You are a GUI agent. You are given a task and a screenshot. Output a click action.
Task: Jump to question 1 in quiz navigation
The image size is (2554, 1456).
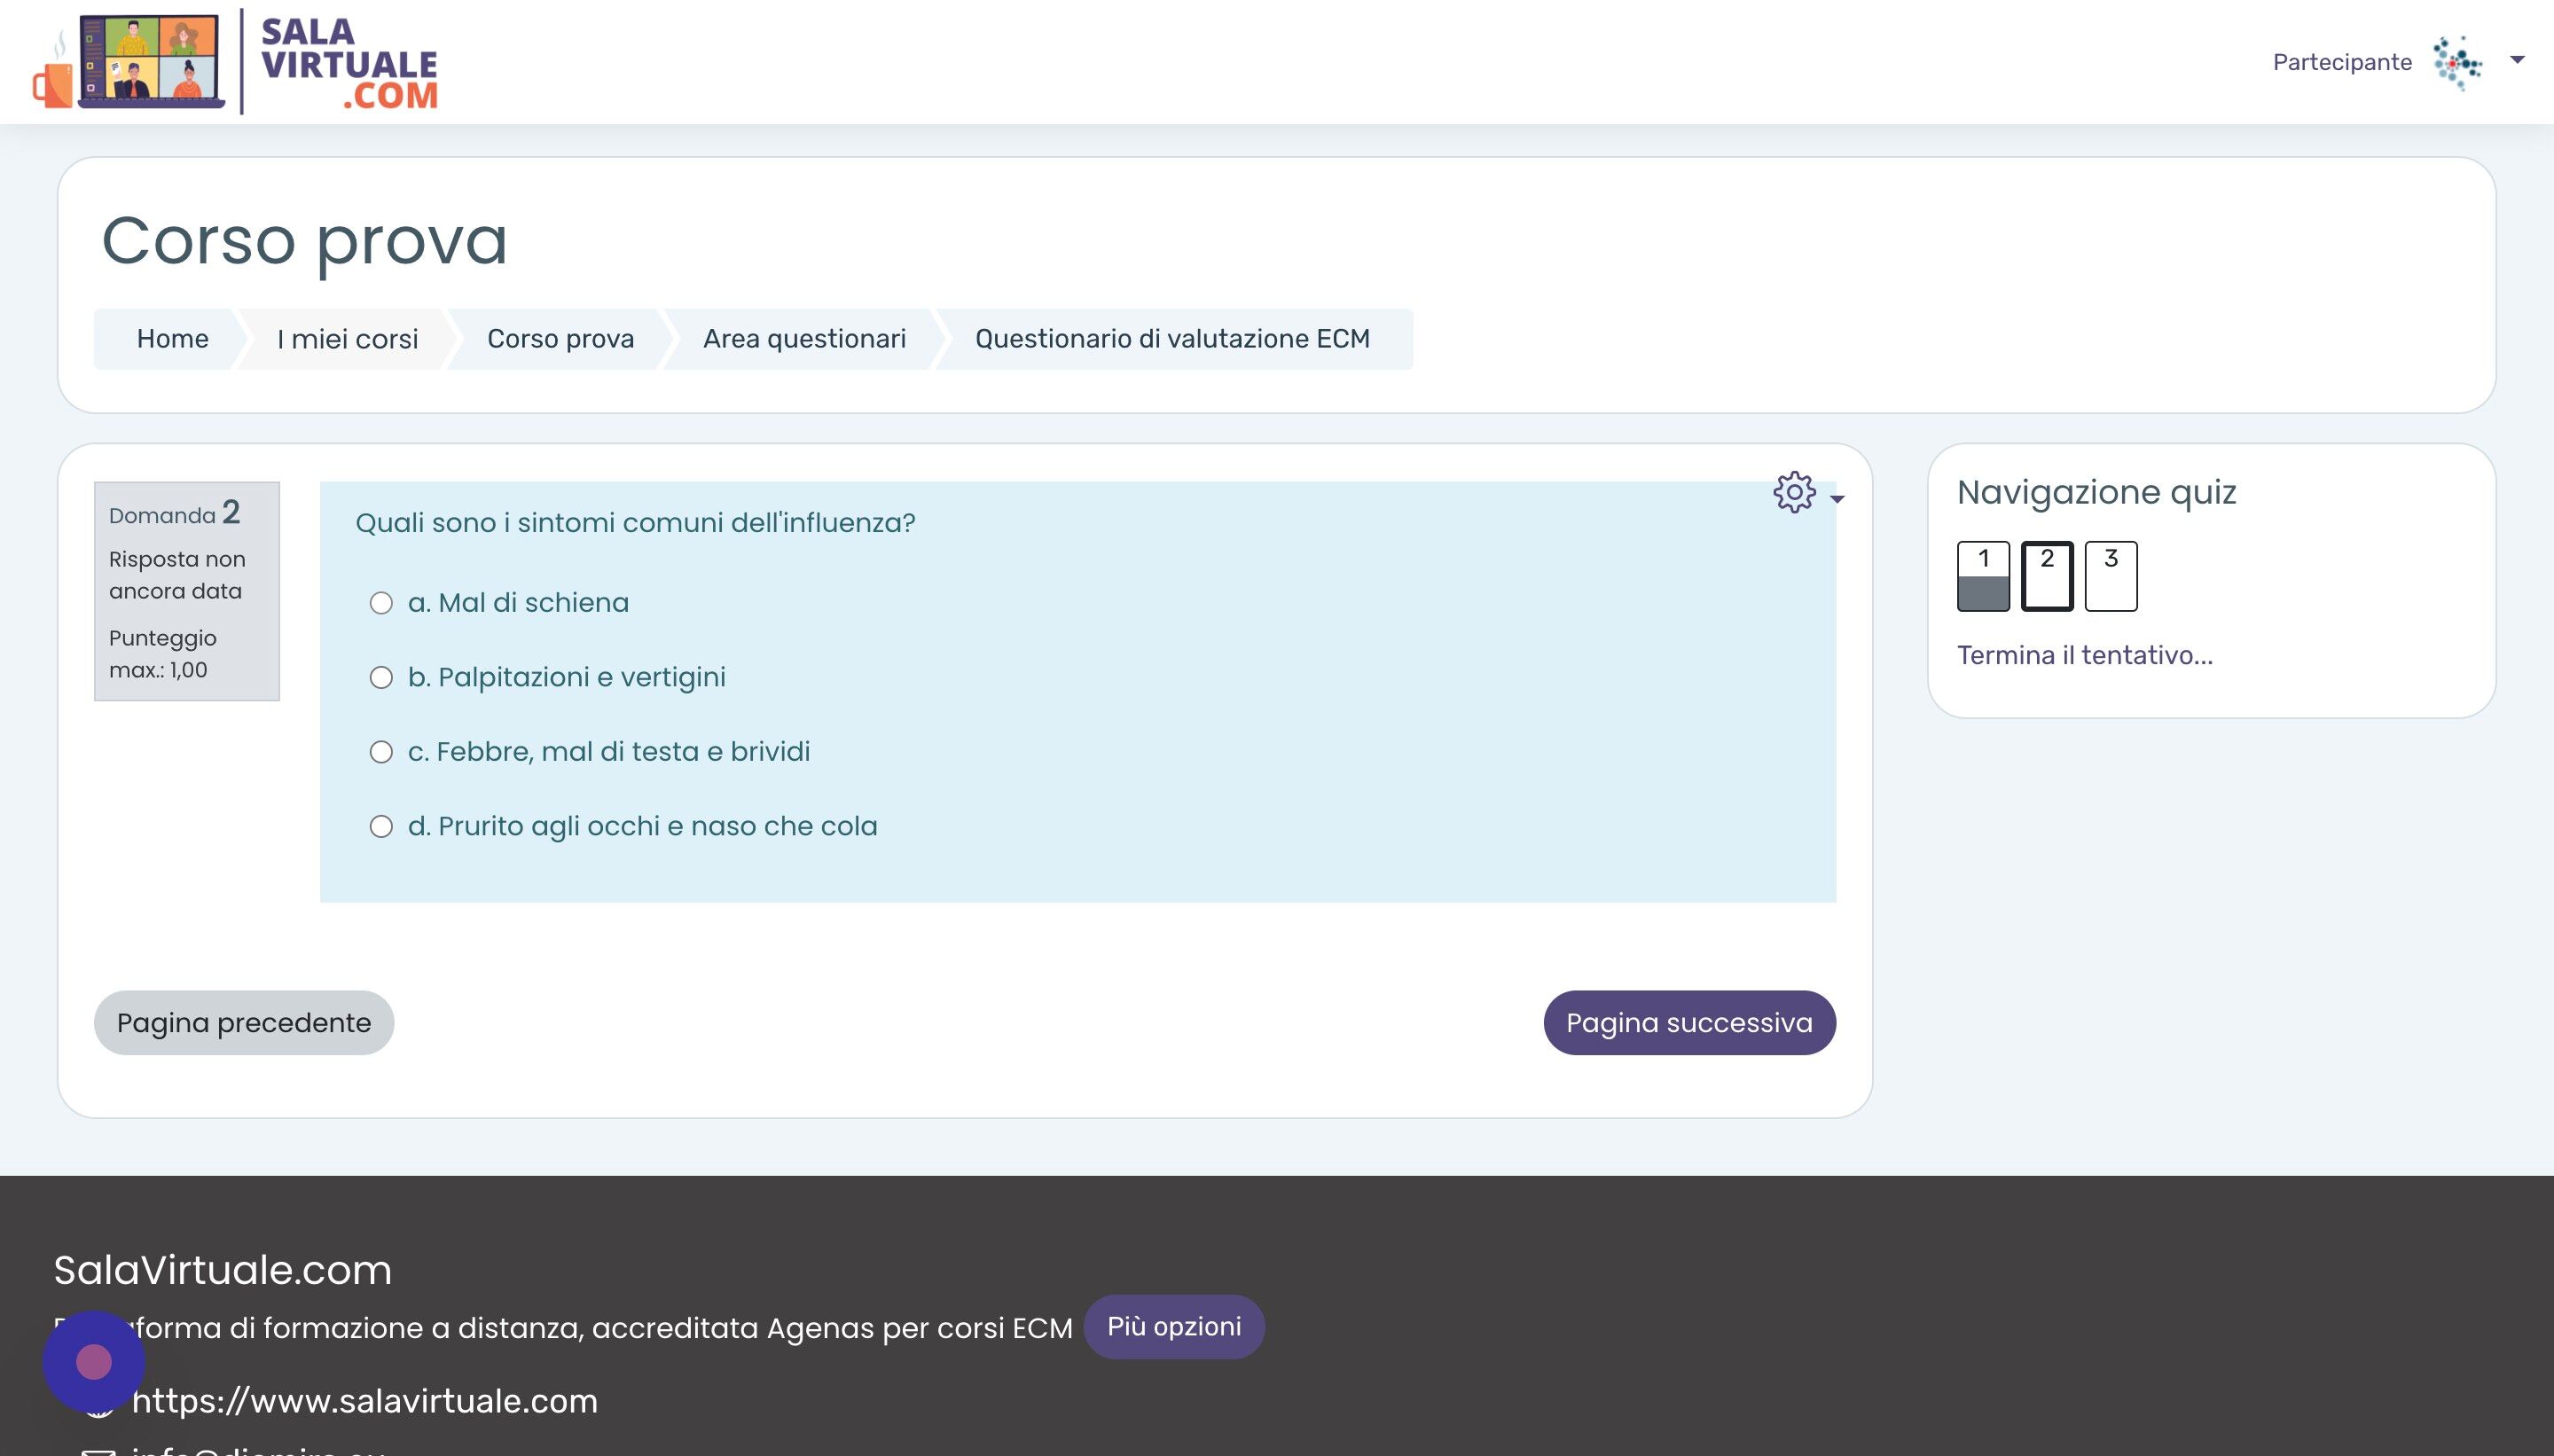[1983, 576]
